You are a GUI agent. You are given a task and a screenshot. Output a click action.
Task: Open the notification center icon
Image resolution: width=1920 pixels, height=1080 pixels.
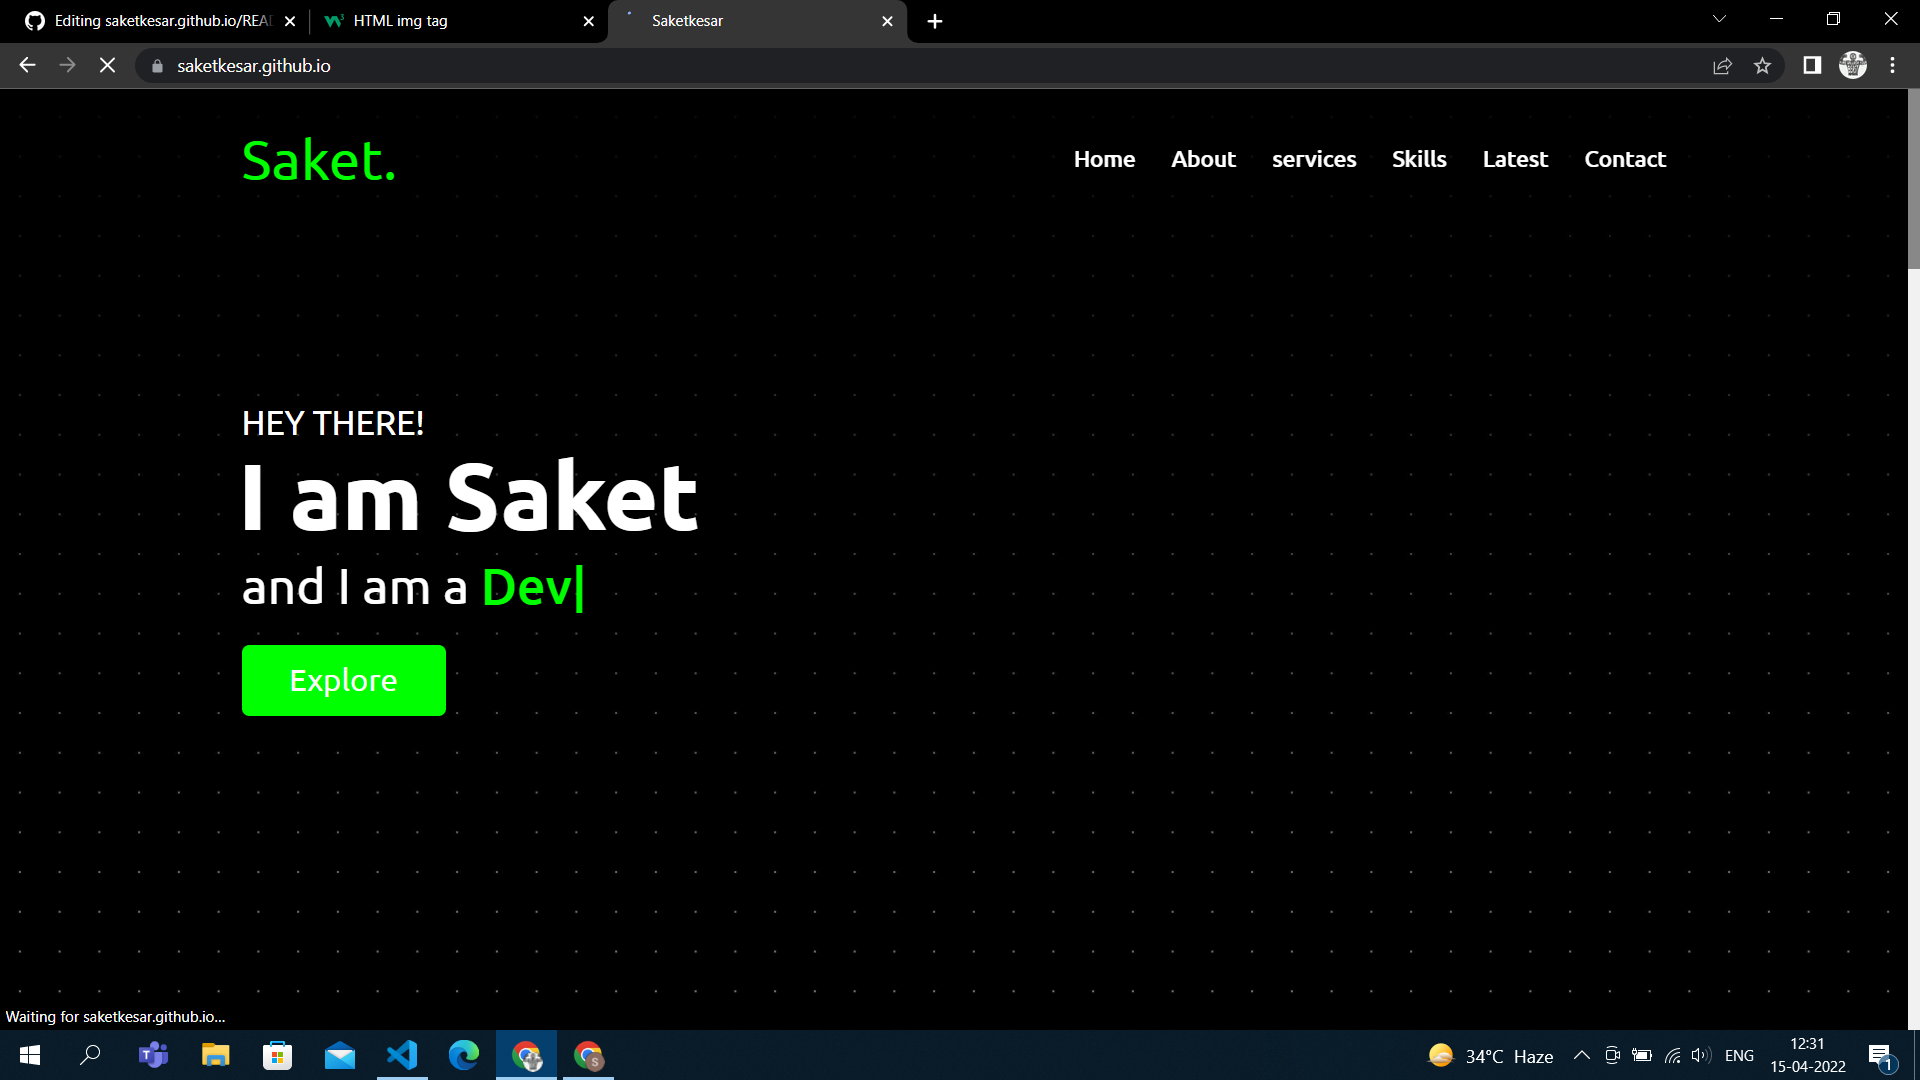[1880, 1056]
